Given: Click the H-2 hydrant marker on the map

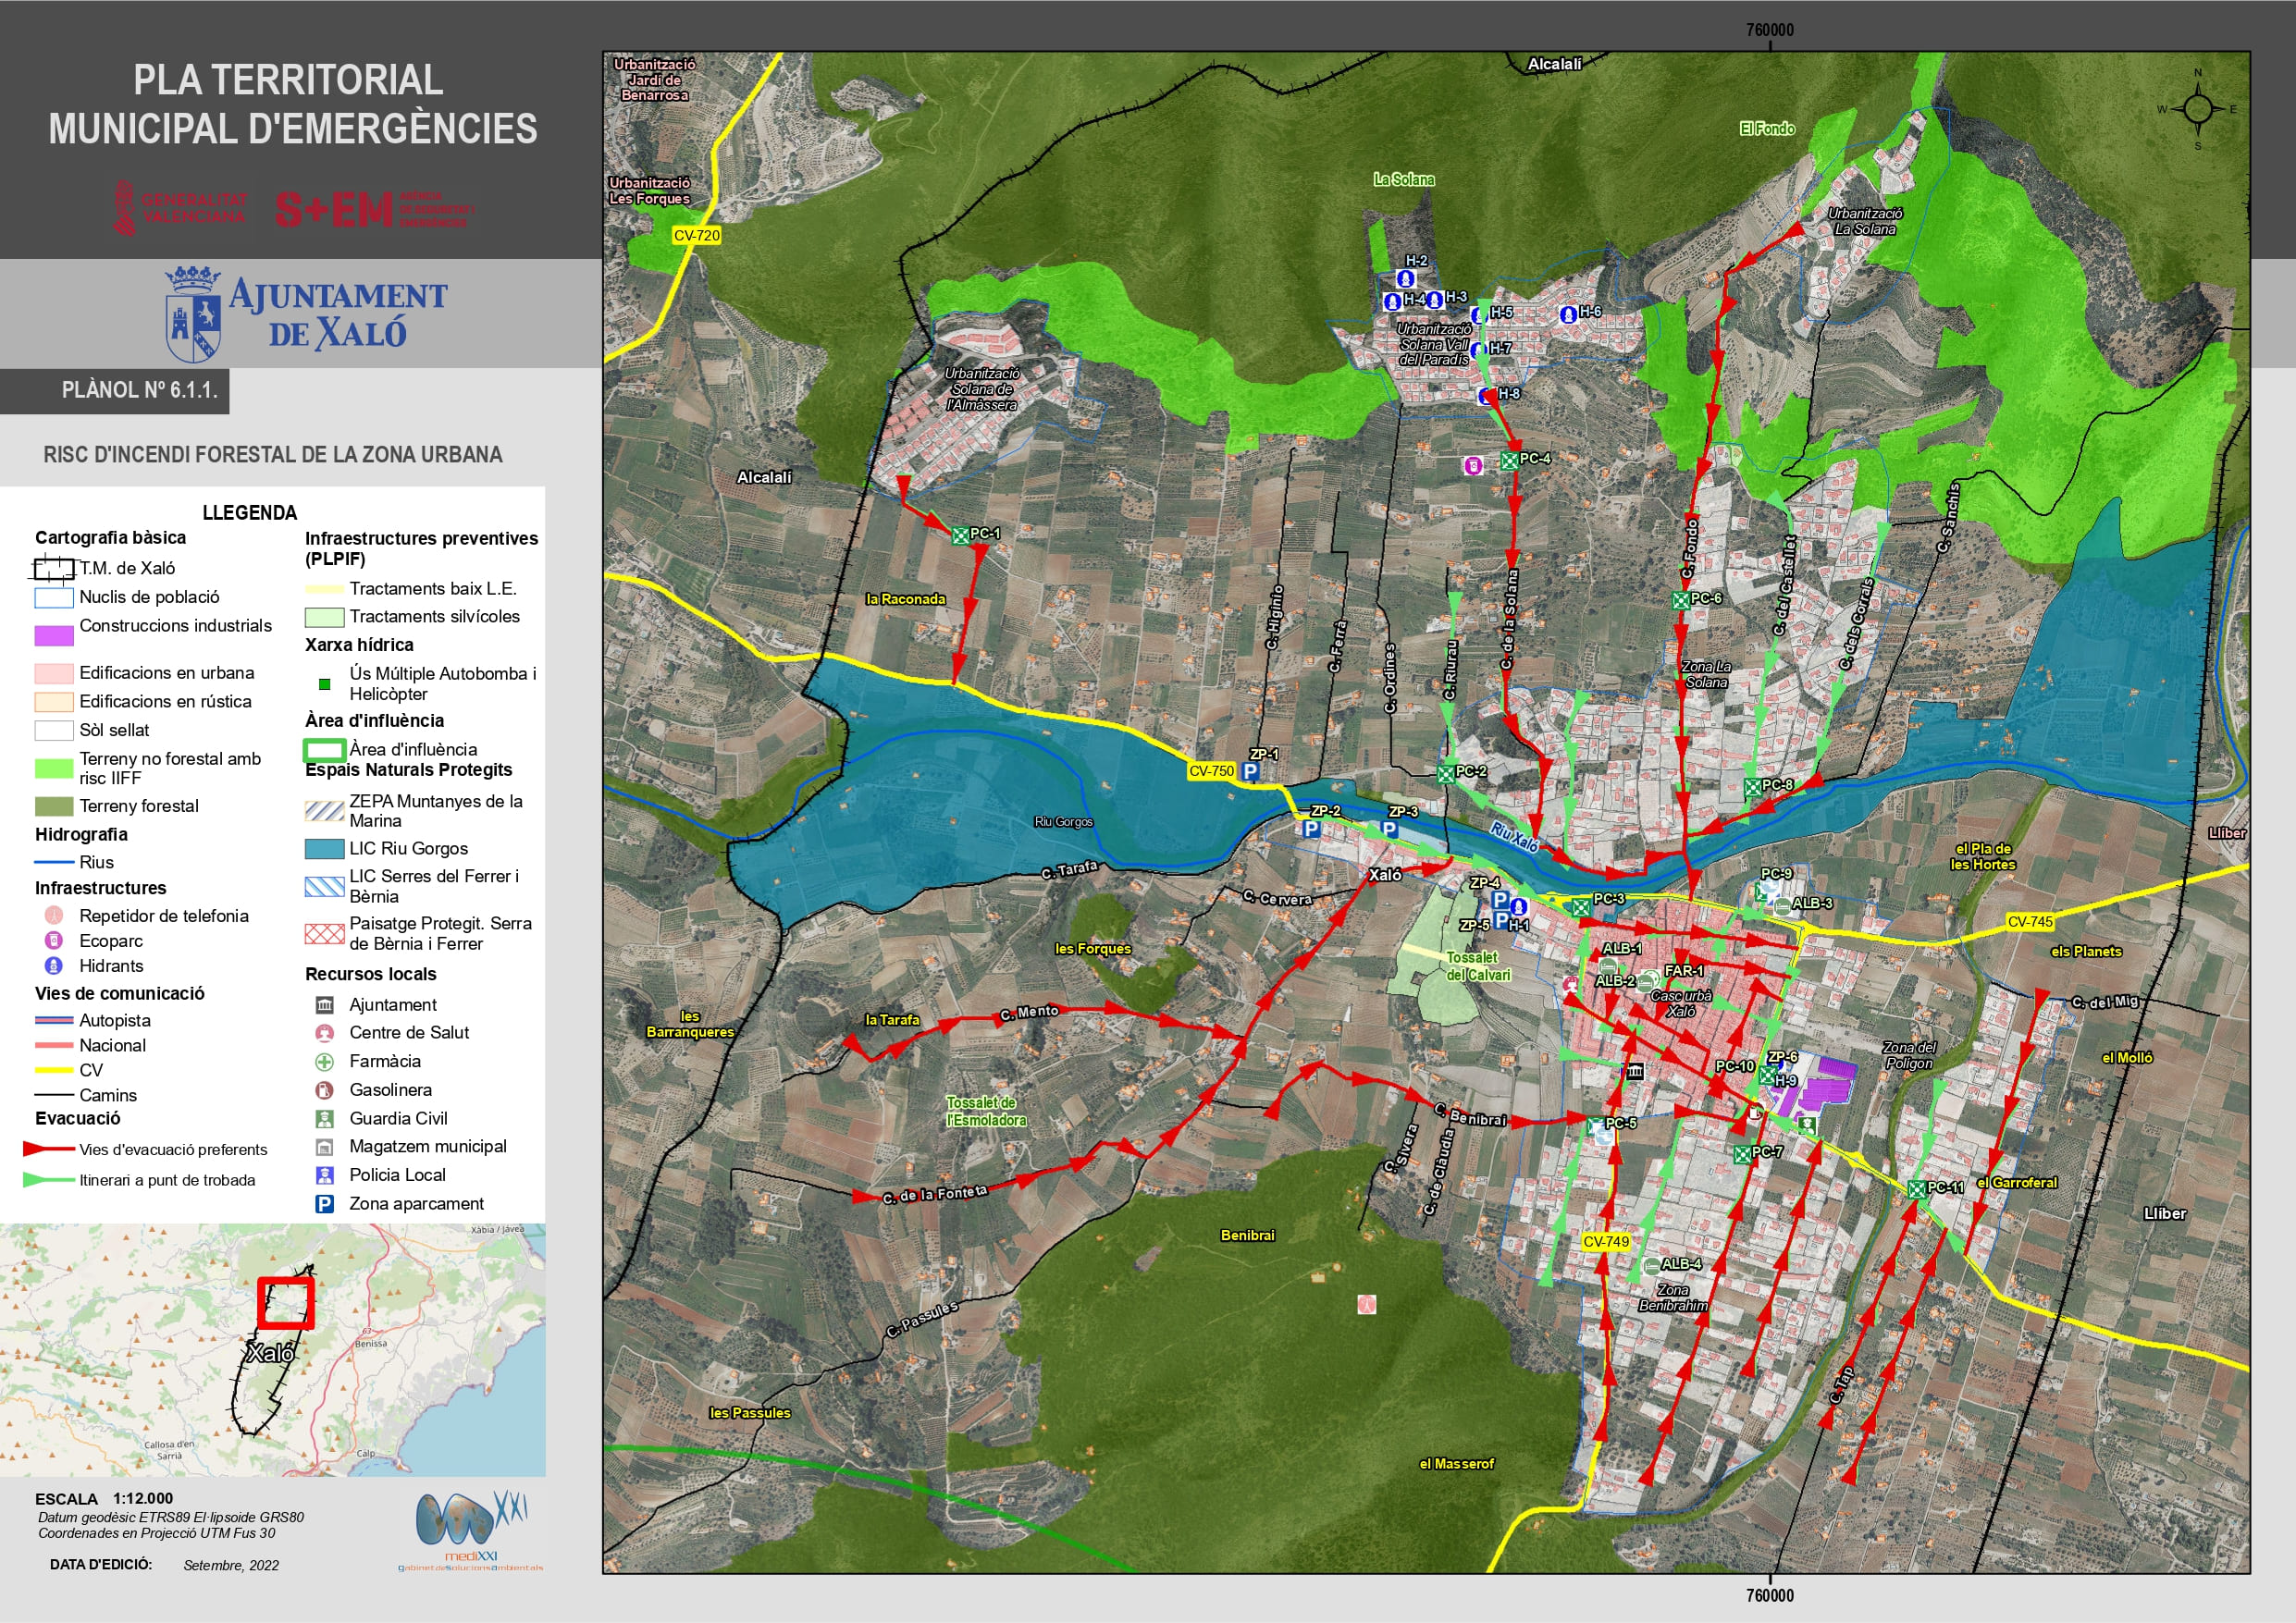Looking at the screenshot, I should click(x=1406, y=278).
